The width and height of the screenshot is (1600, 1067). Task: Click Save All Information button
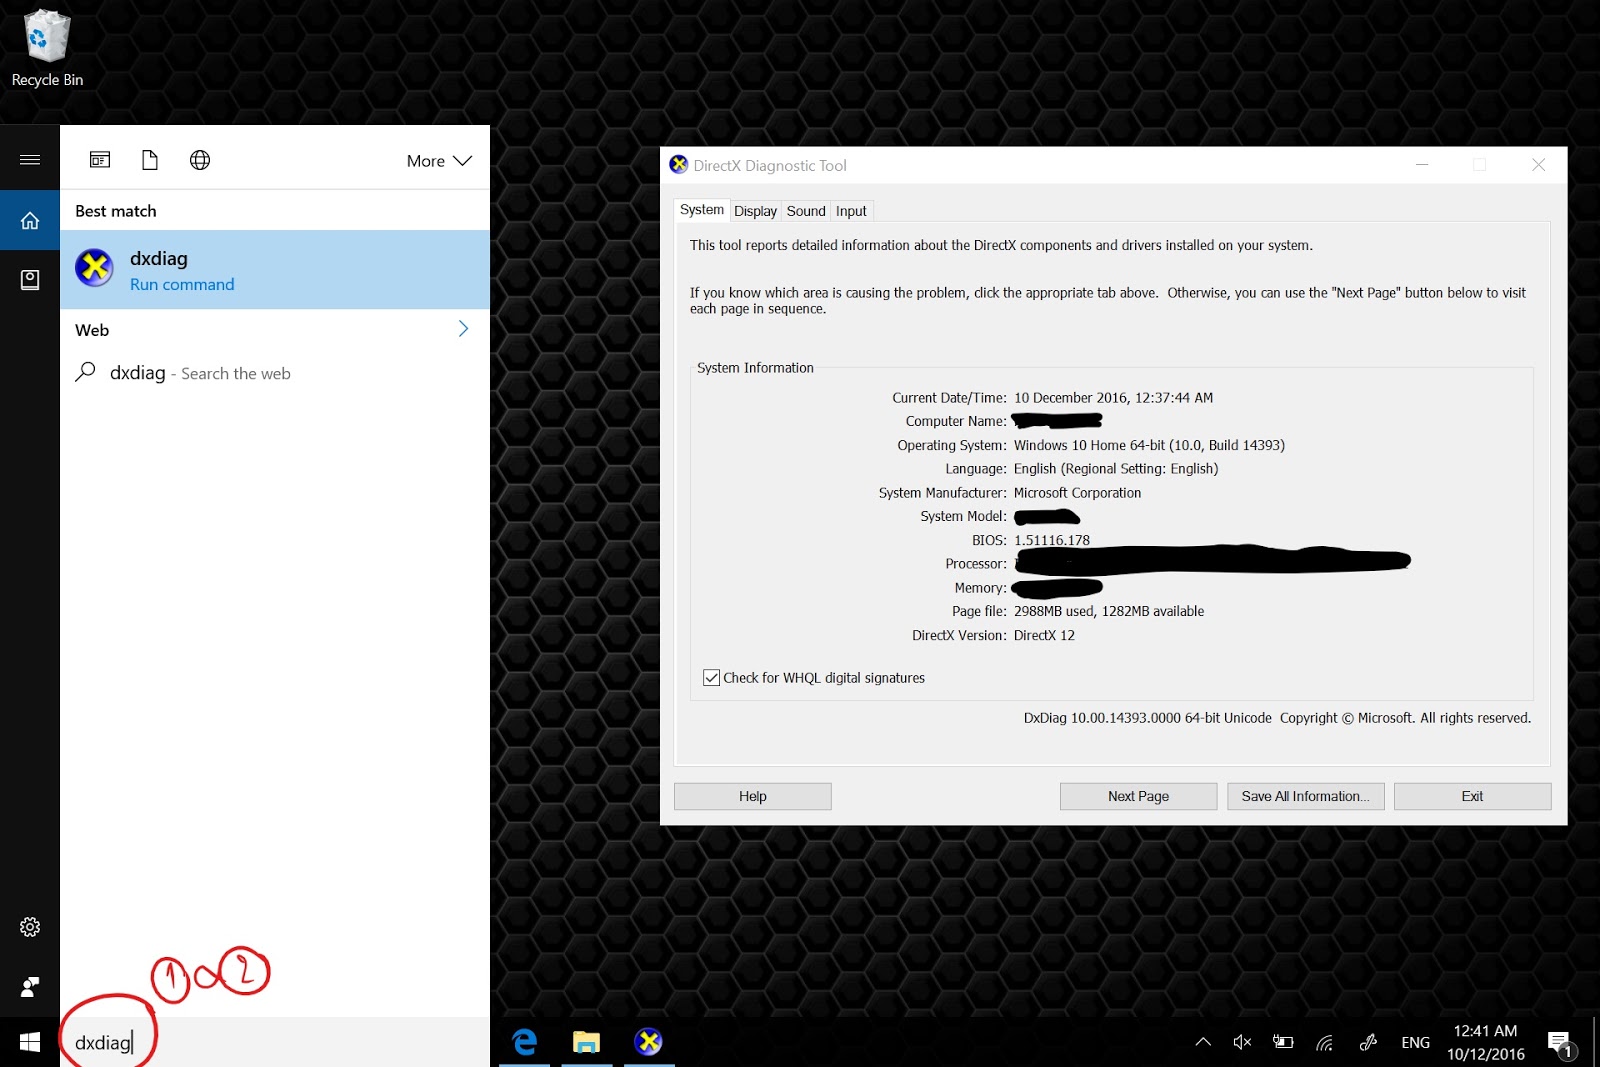(x=1305, y=796)
